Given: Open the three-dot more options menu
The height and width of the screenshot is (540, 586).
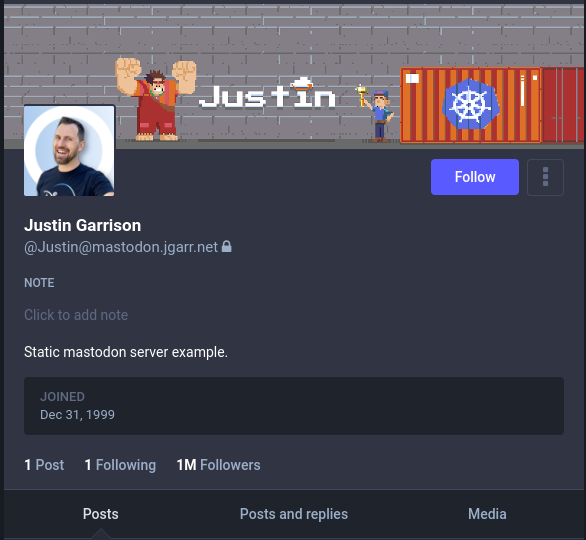Looking at the screenshot, I should click(545, 177).
